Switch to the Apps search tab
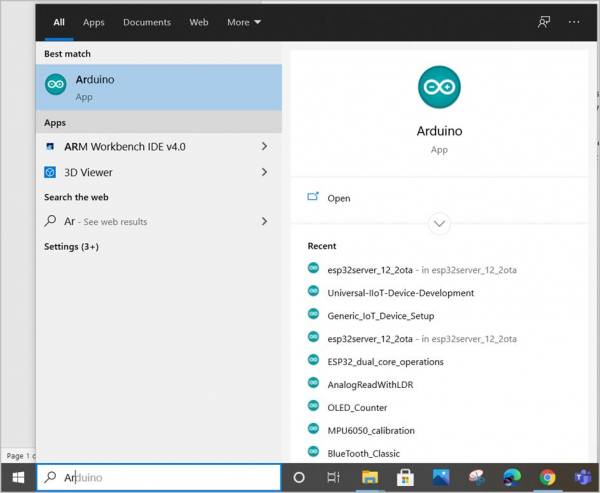Screen dimensions: 600x493 pos(94,22)
